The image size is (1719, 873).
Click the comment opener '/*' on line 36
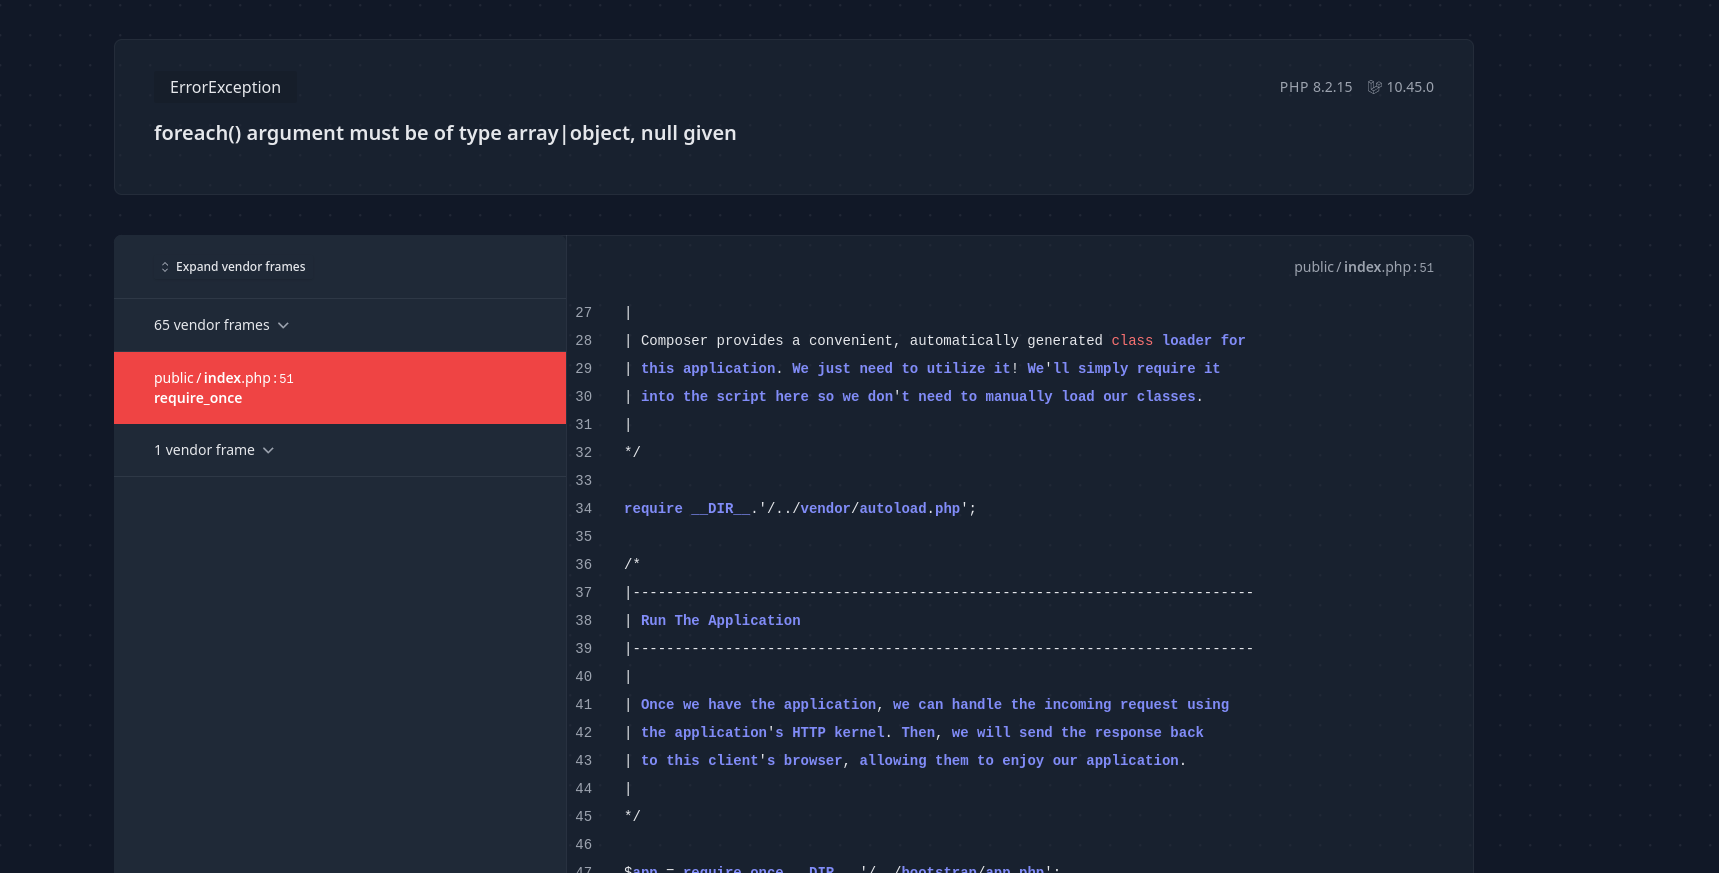[x=632, y=565]
